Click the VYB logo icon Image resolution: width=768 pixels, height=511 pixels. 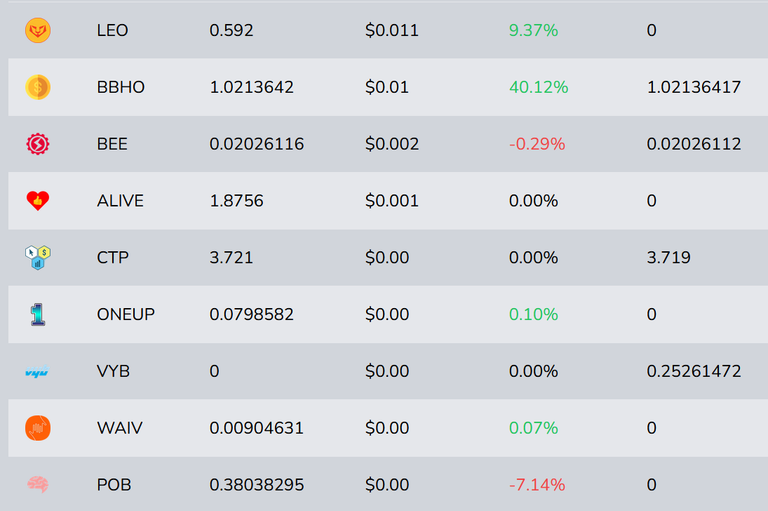click(37, 371)
